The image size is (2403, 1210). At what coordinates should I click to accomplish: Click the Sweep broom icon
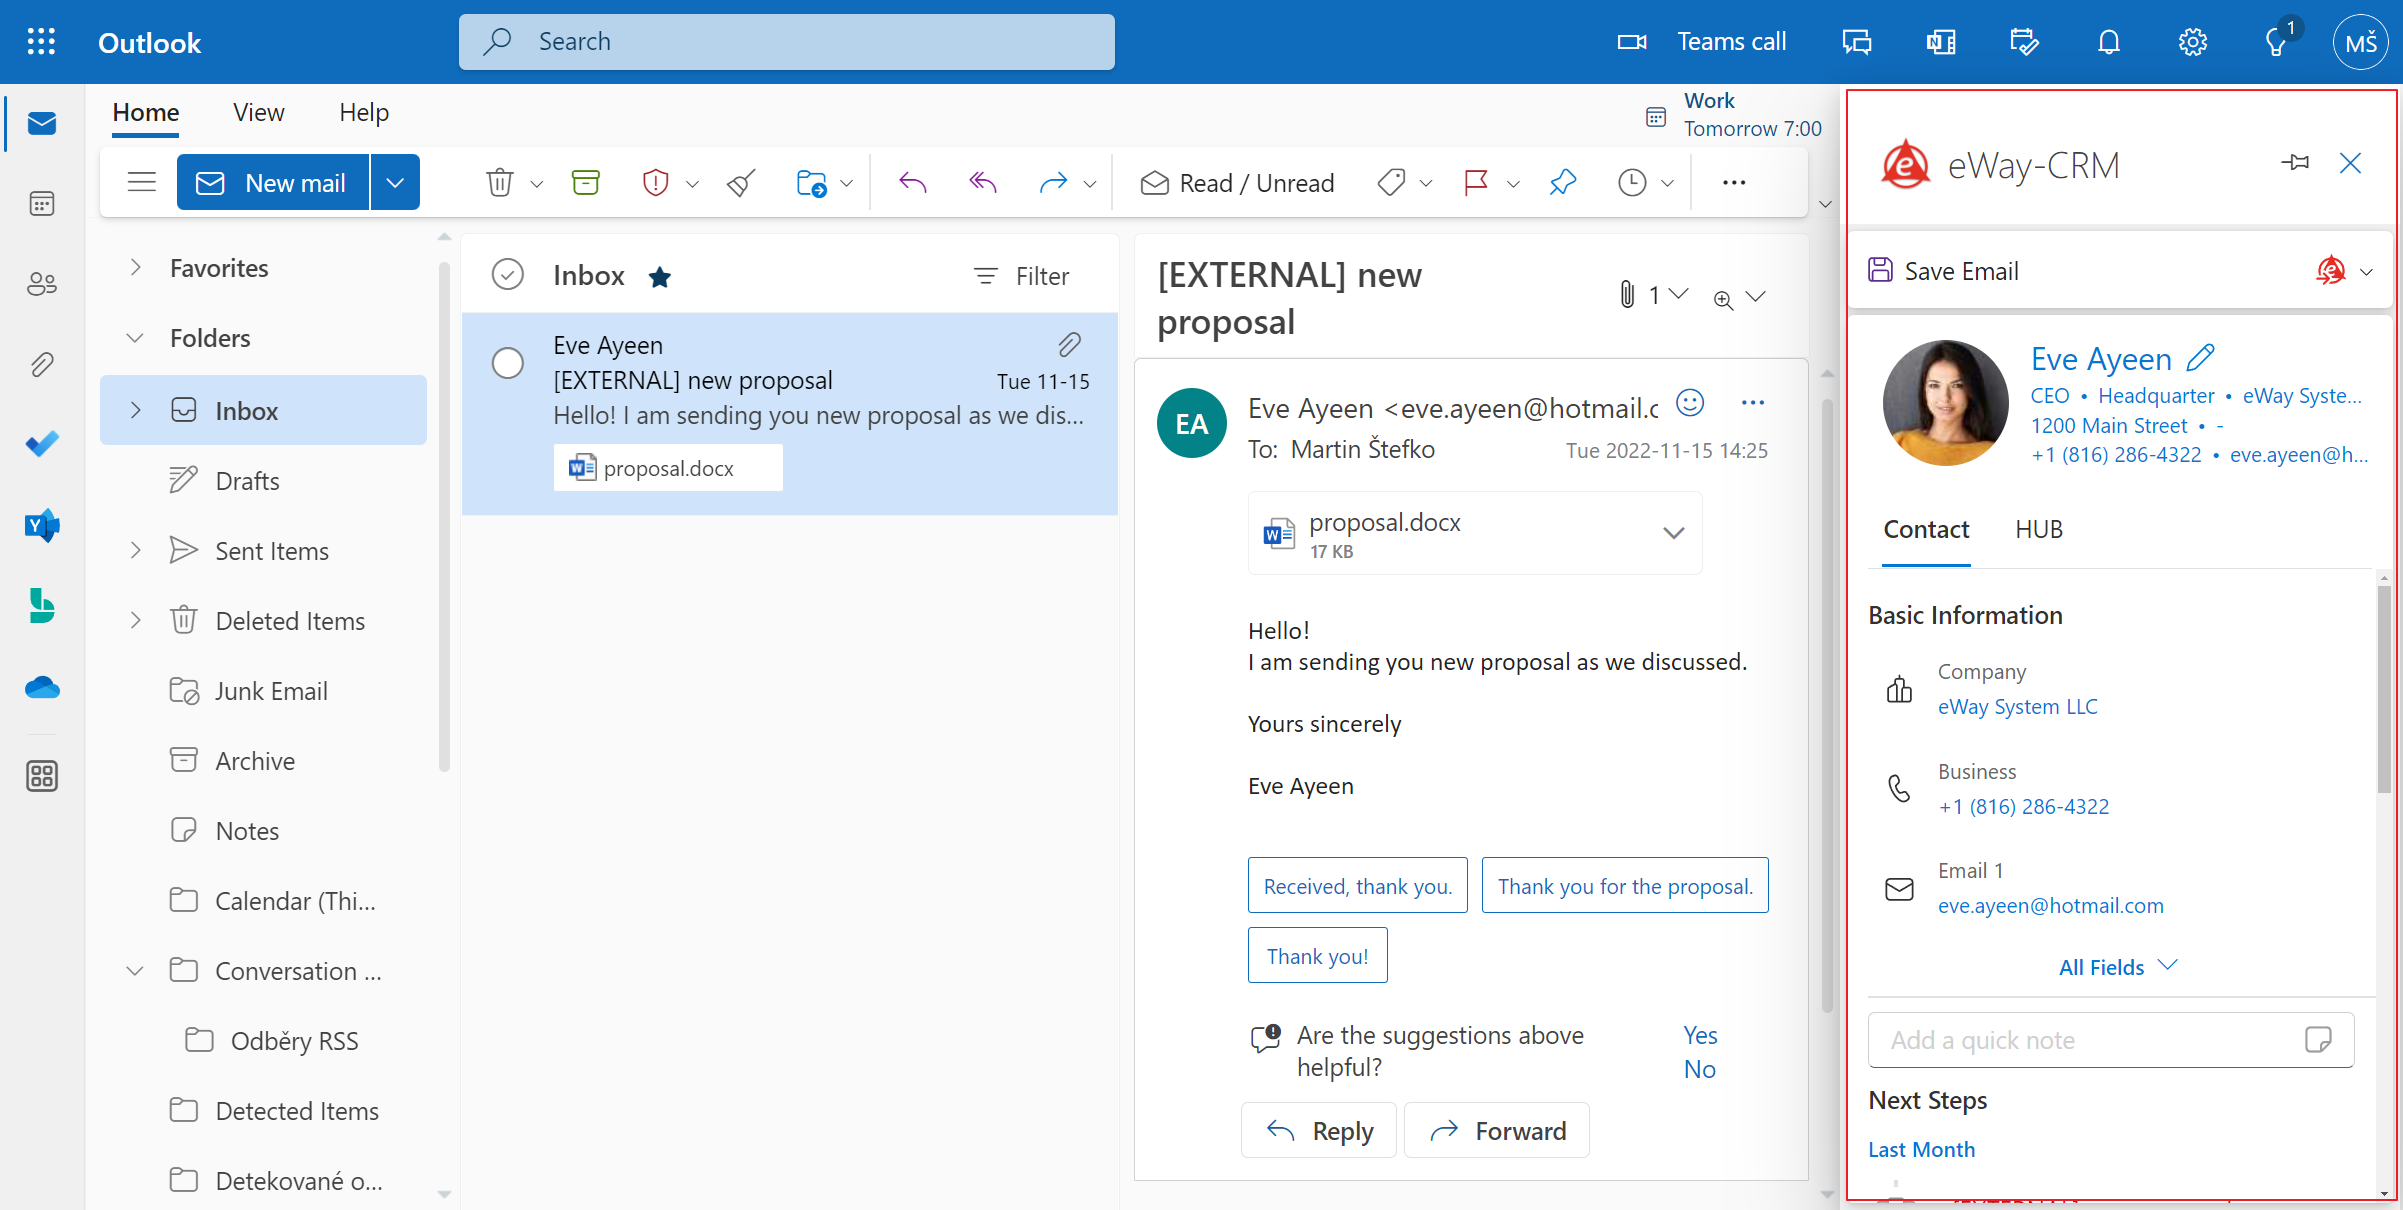(x=741, y=183)
